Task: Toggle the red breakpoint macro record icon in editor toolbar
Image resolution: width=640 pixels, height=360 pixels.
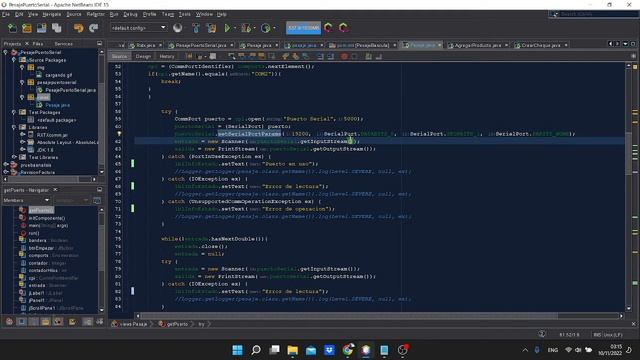Action: tap(344, 56)
